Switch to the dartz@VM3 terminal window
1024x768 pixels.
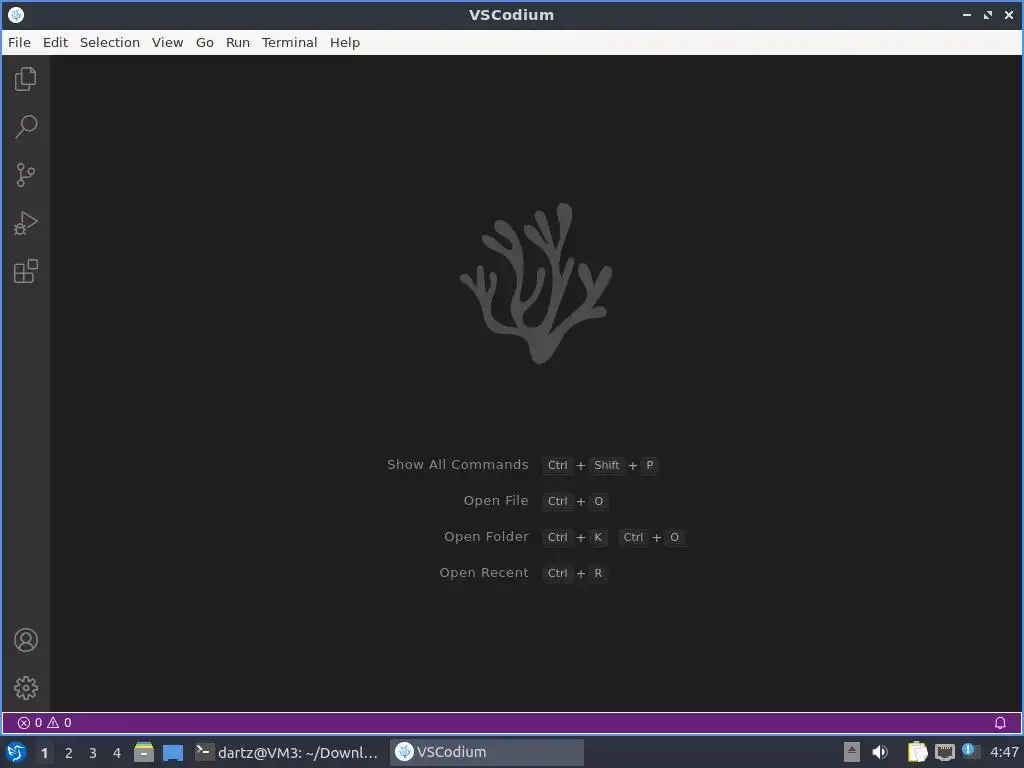[x=287, y=752]
